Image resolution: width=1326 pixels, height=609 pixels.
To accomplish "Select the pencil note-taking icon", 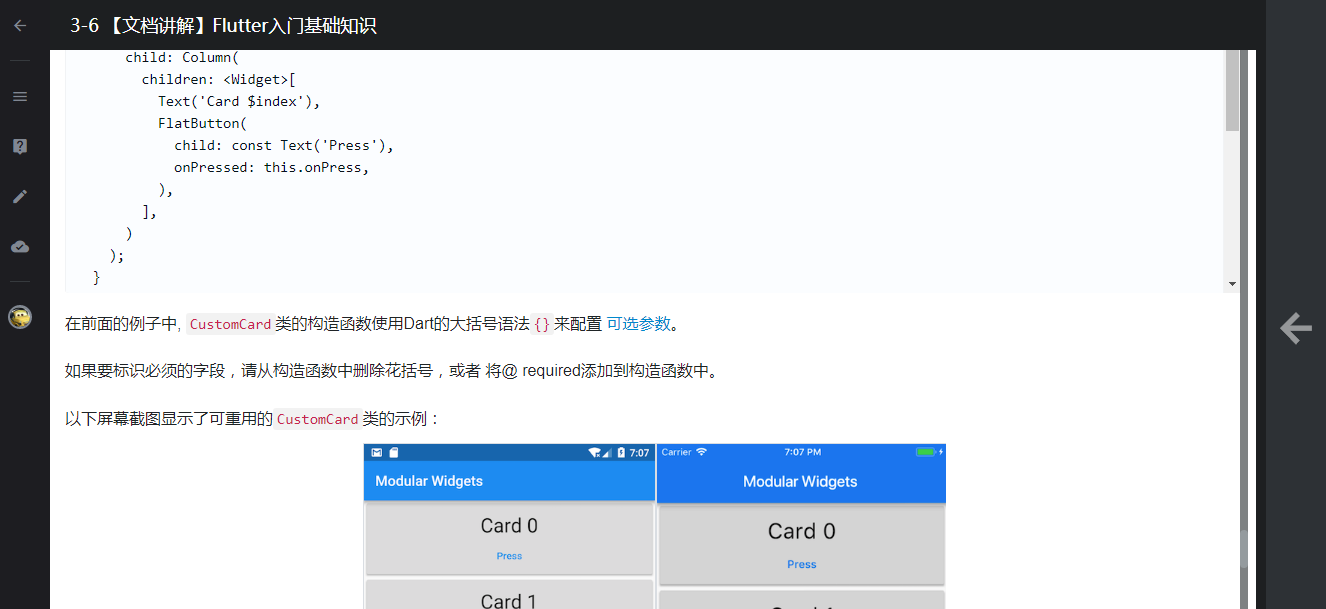I will coord(19,196).
